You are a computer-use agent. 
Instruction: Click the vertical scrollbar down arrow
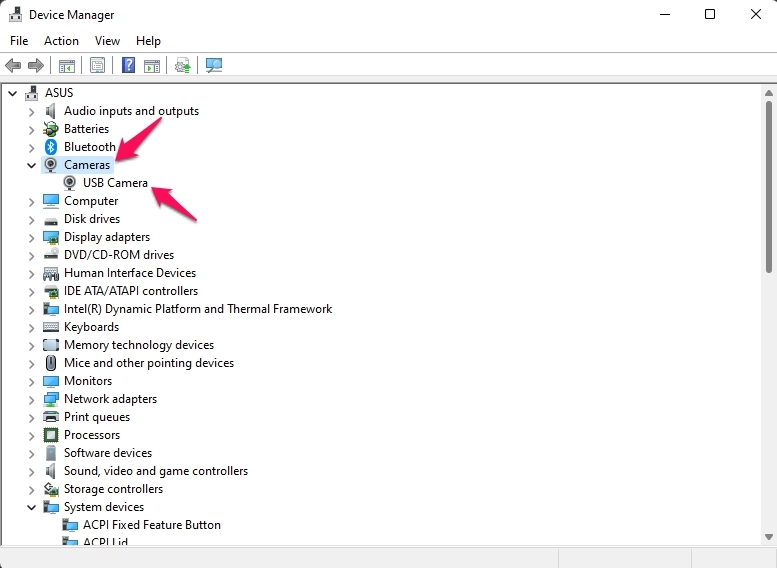point(769,537)
